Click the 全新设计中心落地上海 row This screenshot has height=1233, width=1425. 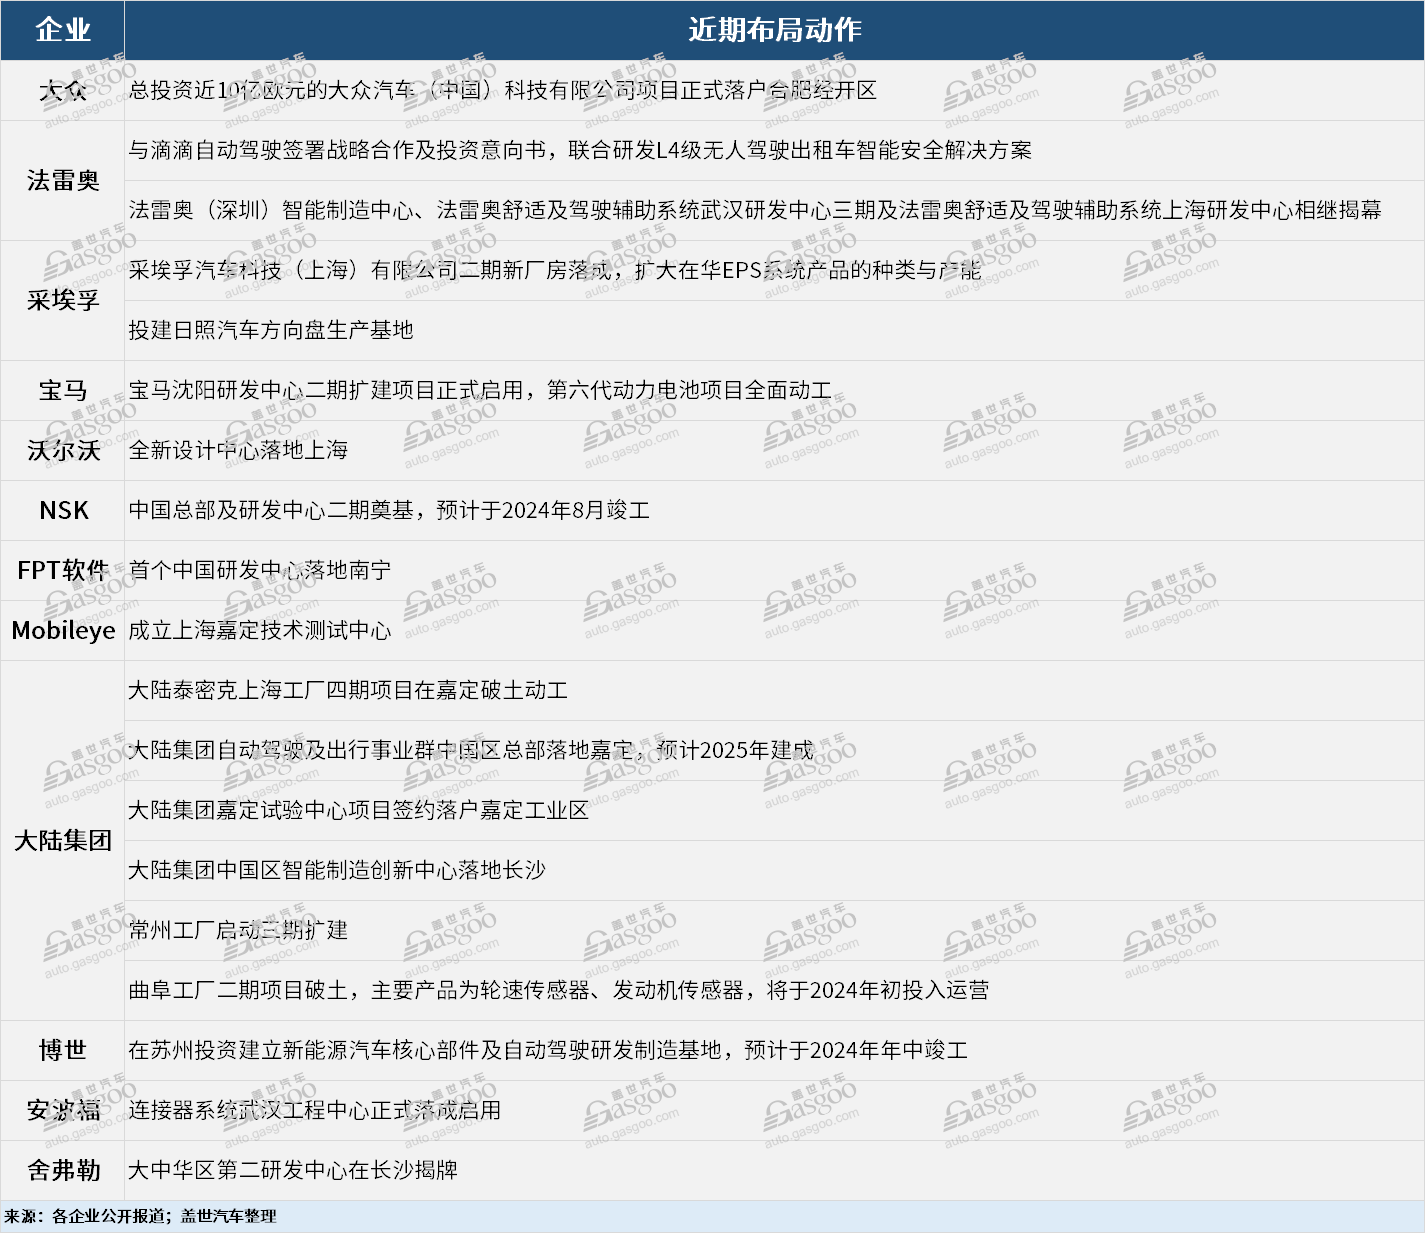click(x=774, y=451)
